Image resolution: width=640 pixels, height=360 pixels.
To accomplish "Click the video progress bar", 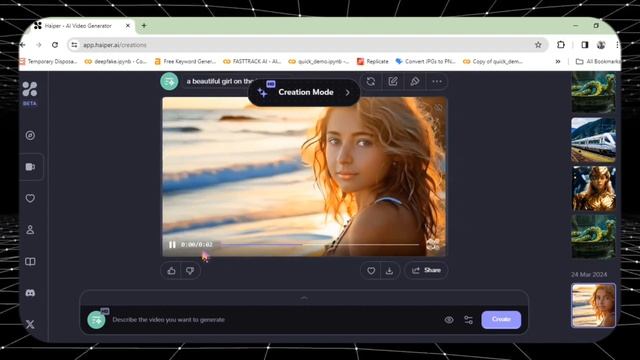I will pos(320,245).
